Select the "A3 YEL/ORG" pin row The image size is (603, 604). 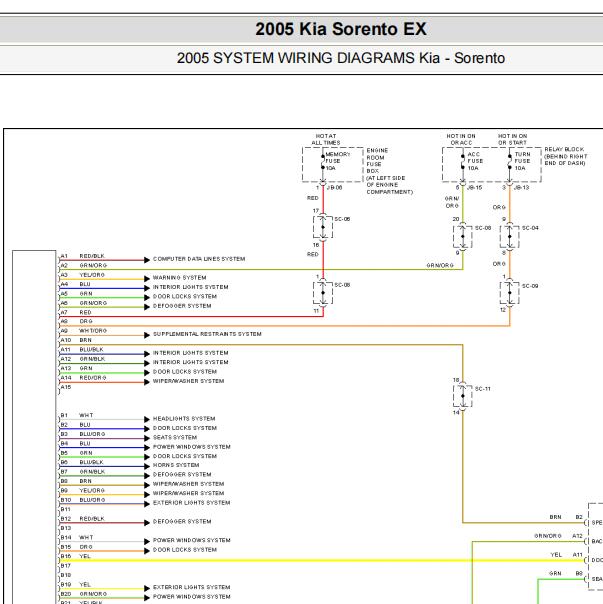point(82,275)
